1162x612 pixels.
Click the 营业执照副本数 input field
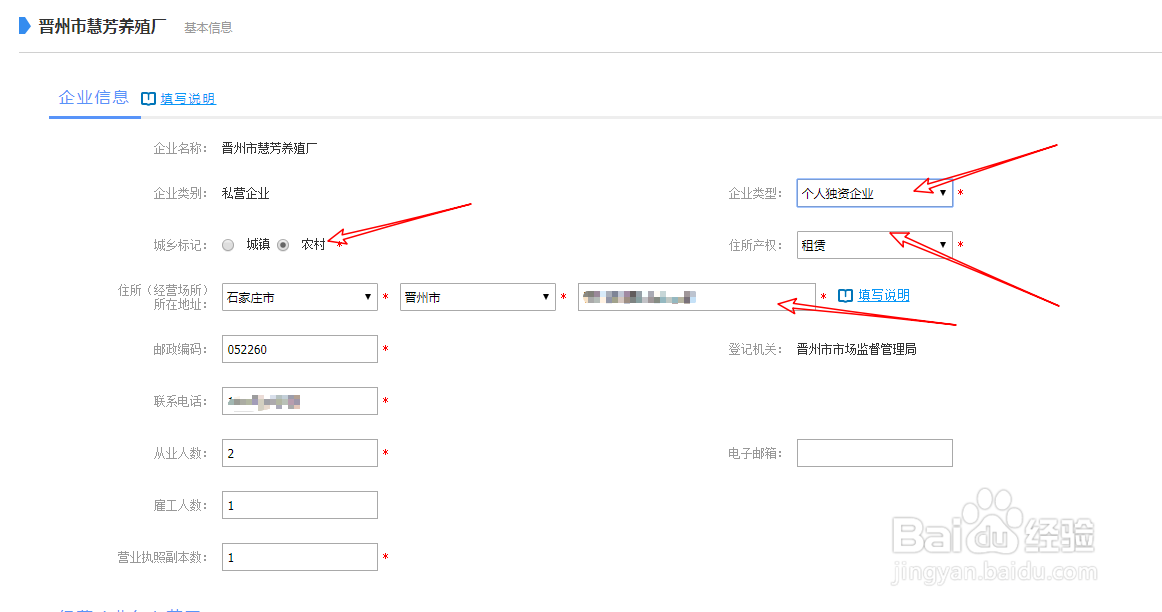click(299, 556)
